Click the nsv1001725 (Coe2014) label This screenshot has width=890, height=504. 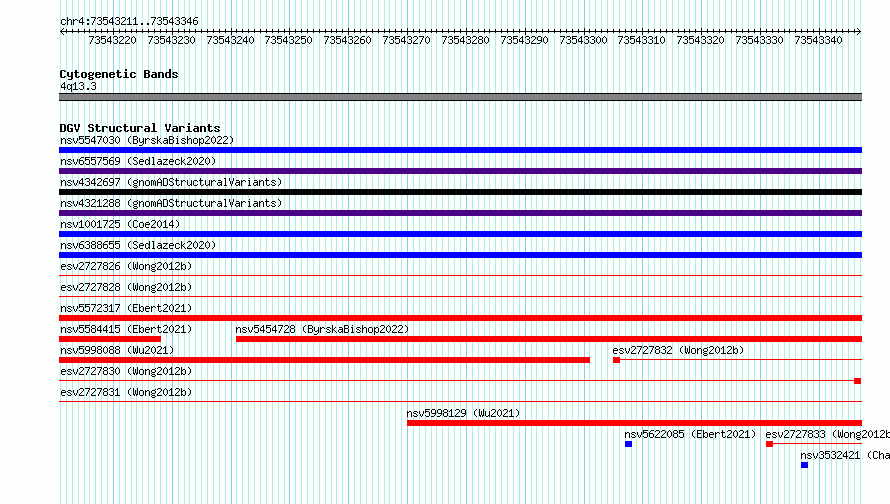[x=120, y=224]
